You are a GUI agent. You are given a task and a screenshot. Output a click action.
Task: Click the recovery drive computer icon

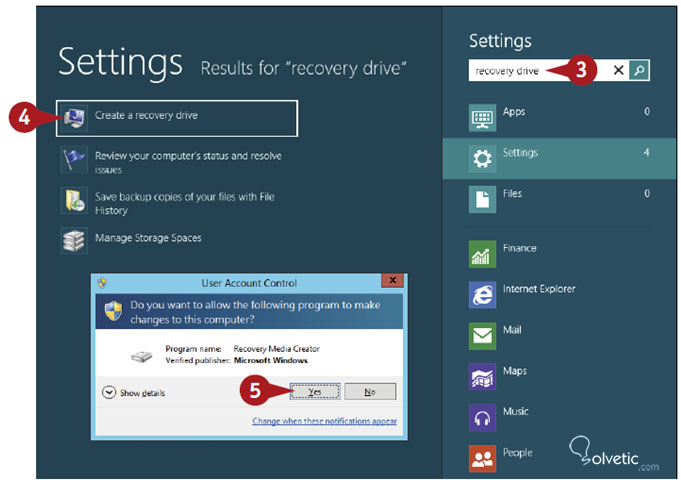(x=74, y=118)
